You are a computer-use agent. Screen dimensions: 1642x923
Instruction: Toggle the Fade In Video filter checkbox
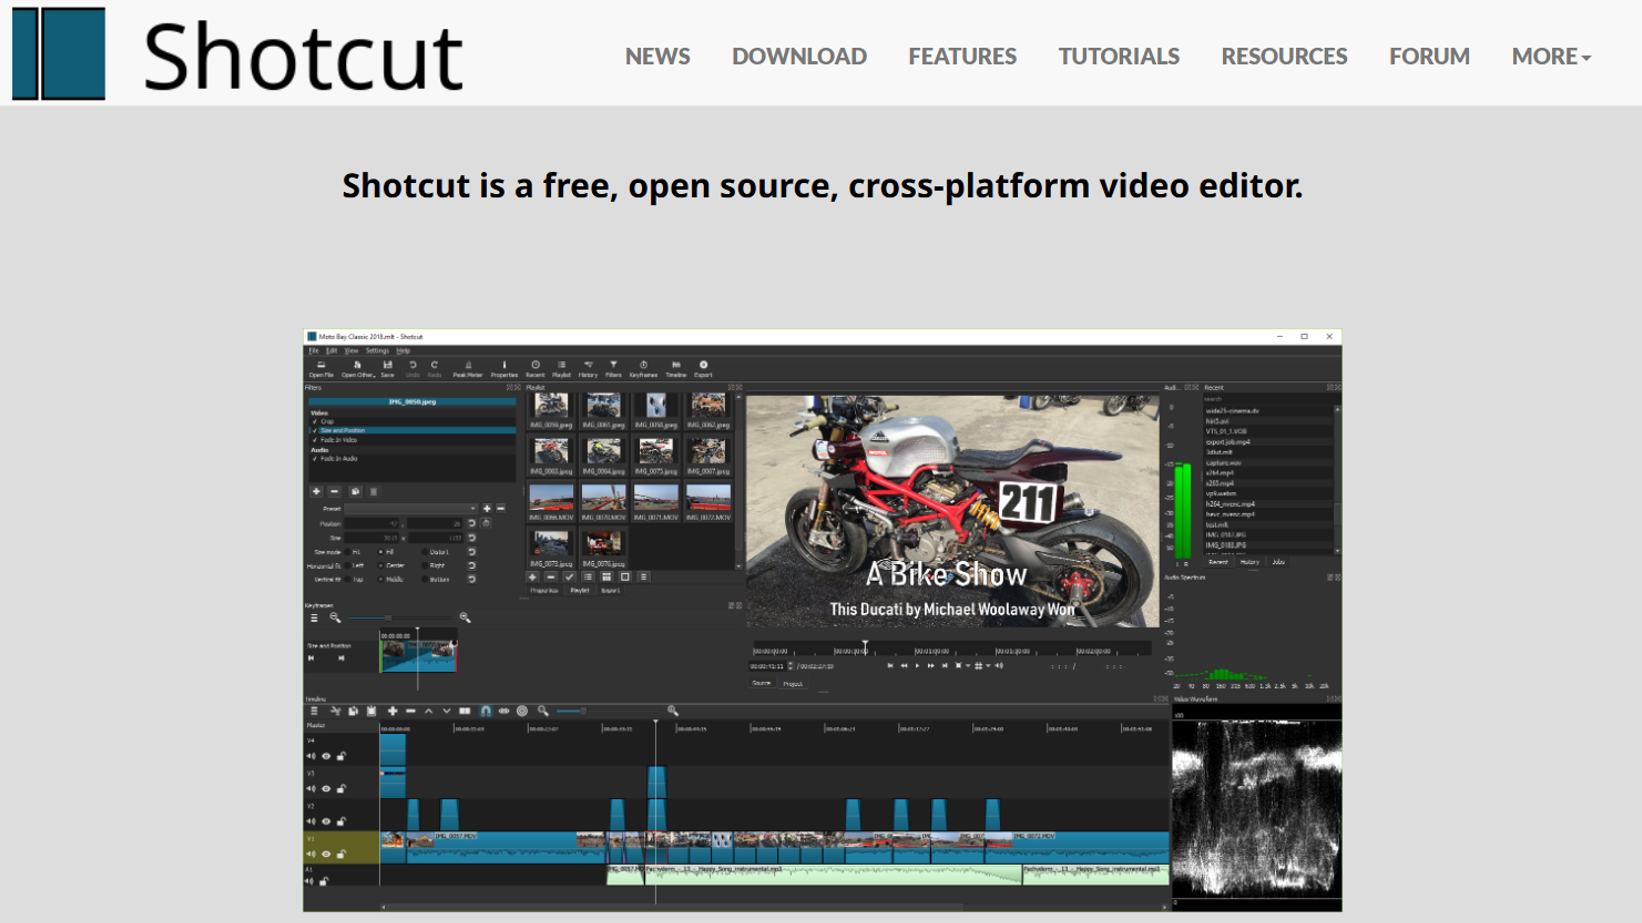point(315,440)
